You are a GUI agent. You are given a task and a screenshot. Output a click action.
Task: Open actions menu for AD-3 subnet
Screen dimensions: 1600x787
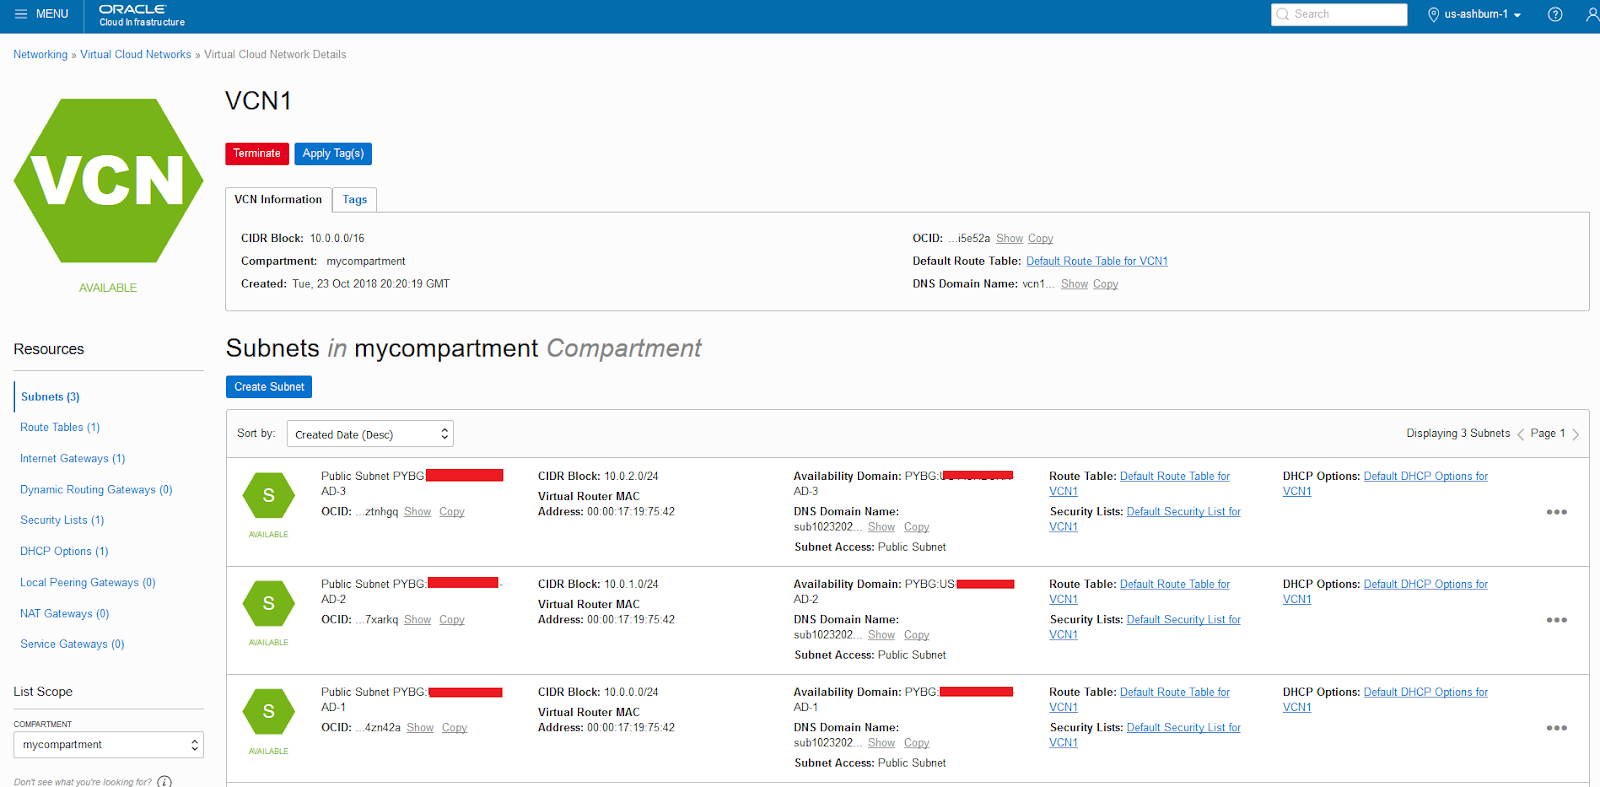(x=1556, y=512)
